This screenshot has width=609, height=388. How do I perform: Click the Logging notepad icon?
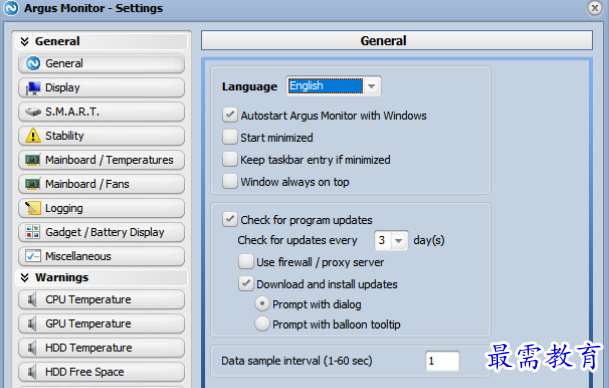[x=33, y=208]
